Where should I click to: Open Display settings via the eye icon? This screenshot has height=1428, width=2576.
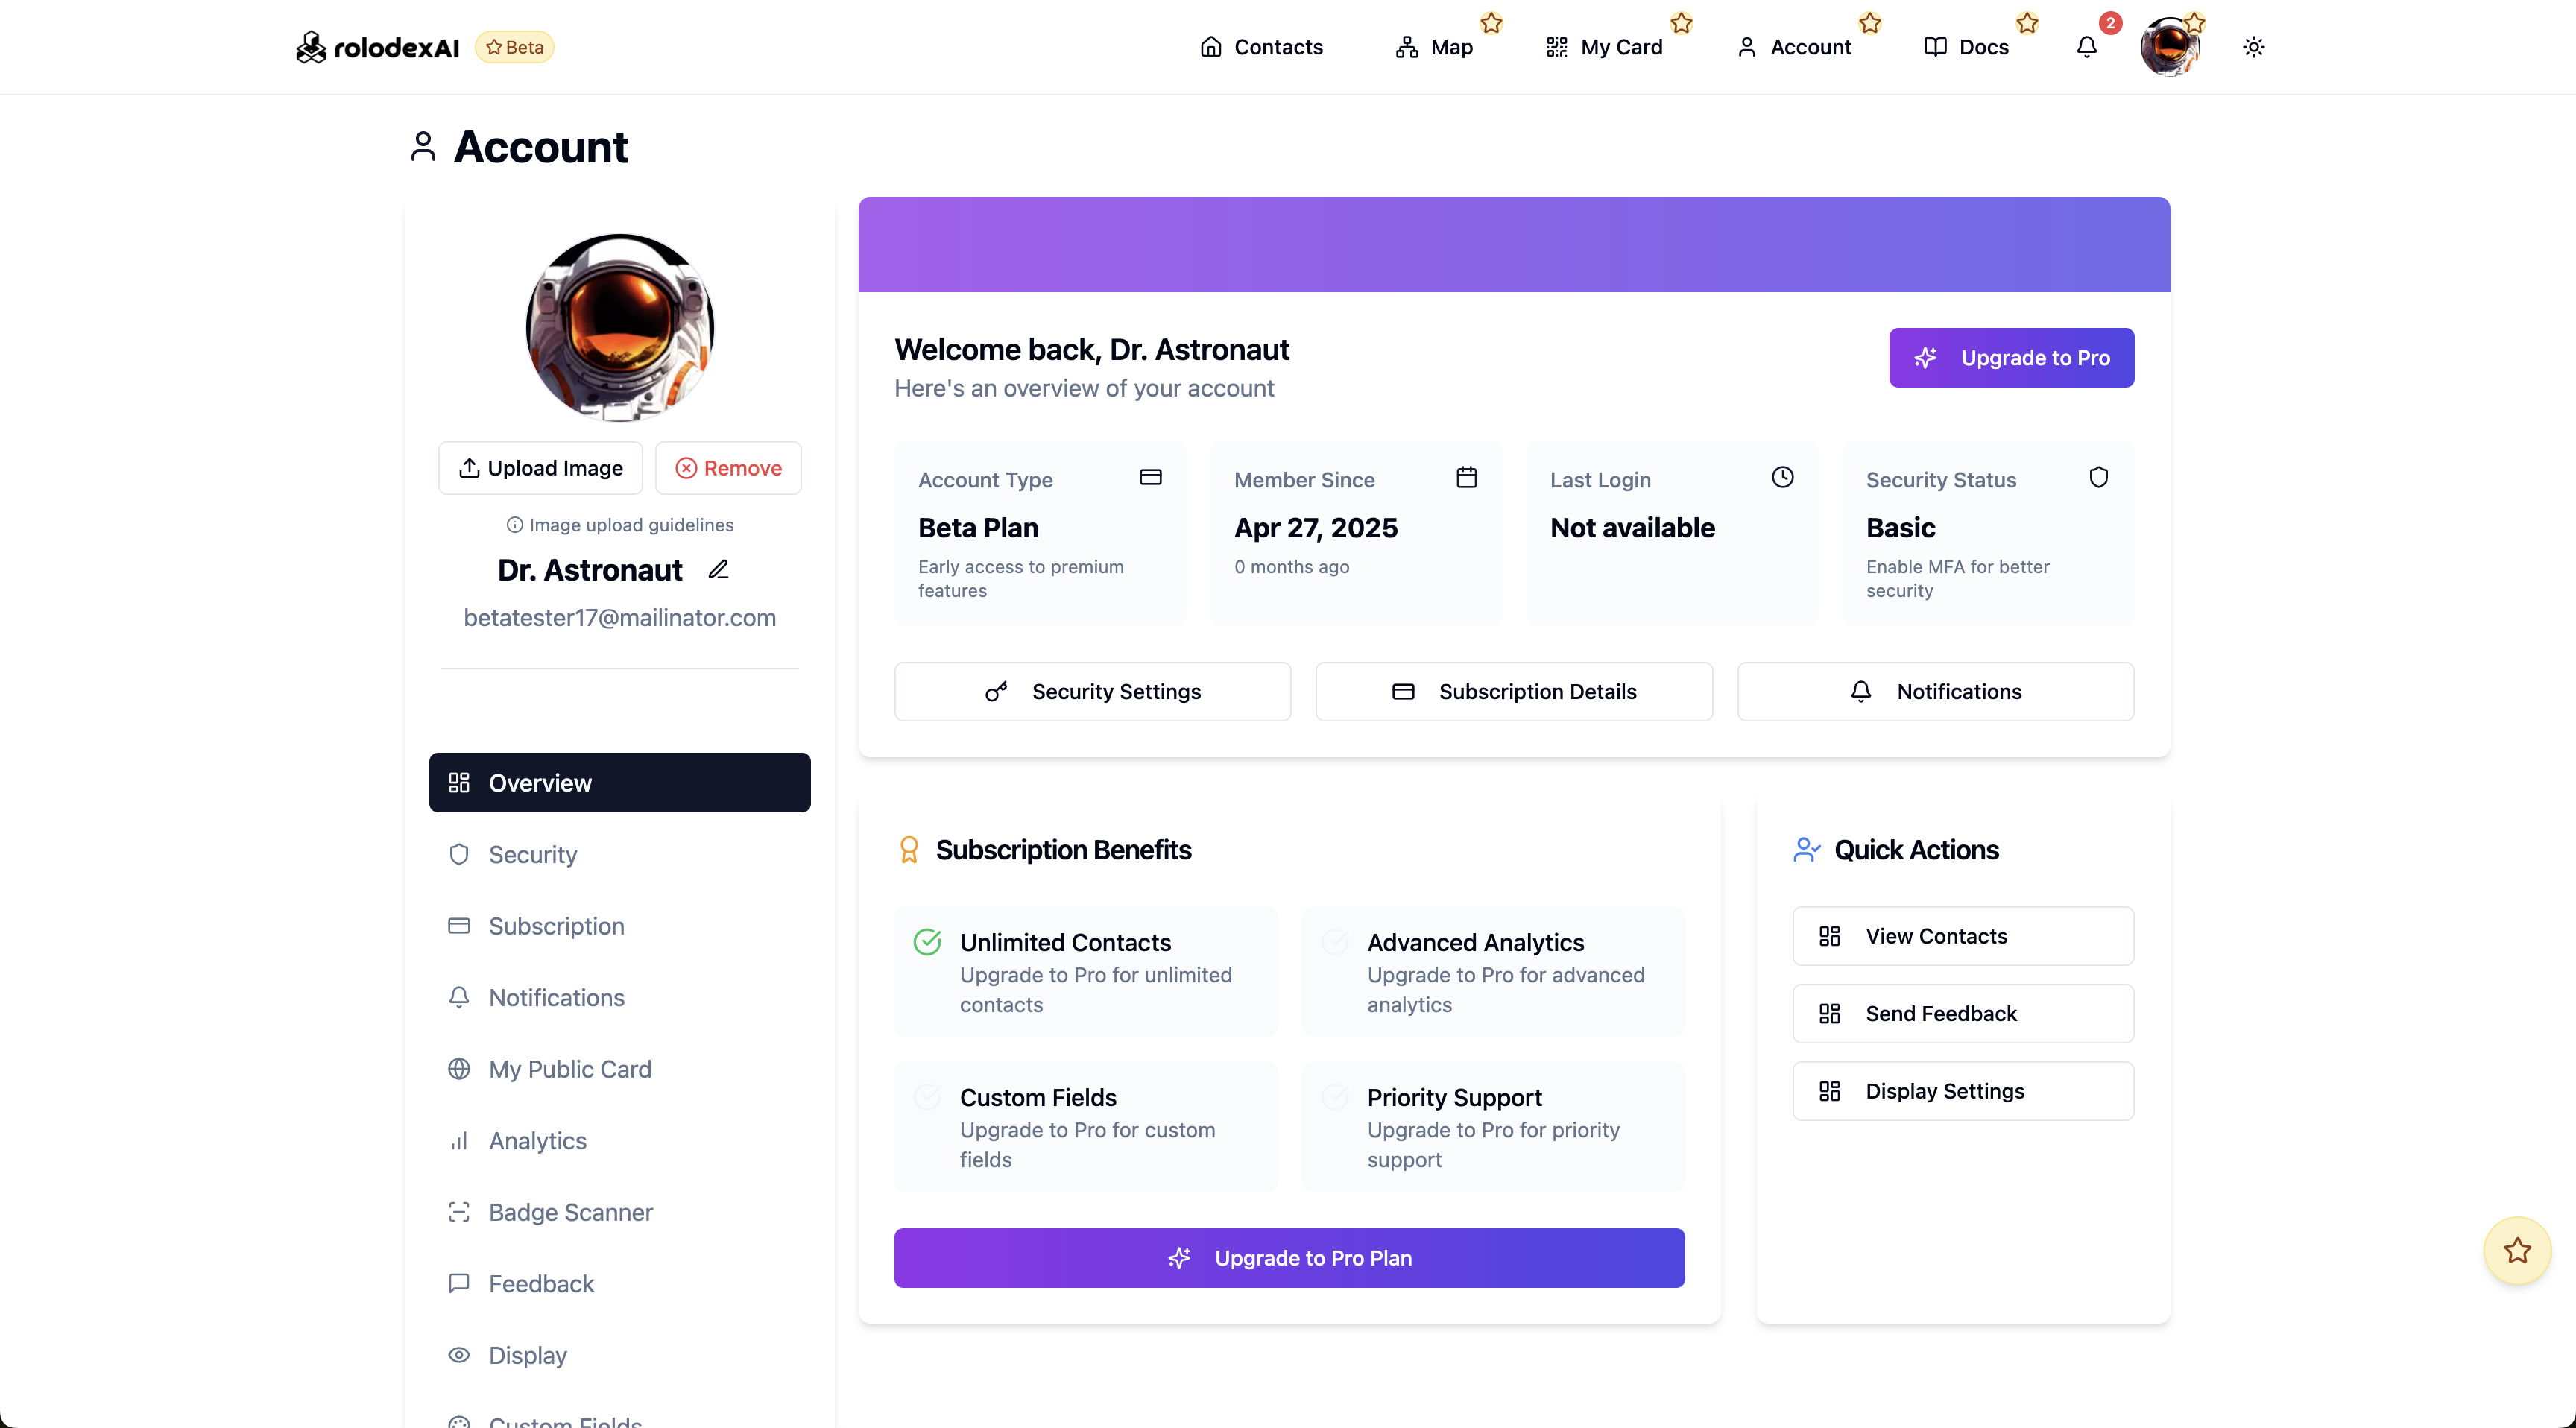pos(460,1355)
